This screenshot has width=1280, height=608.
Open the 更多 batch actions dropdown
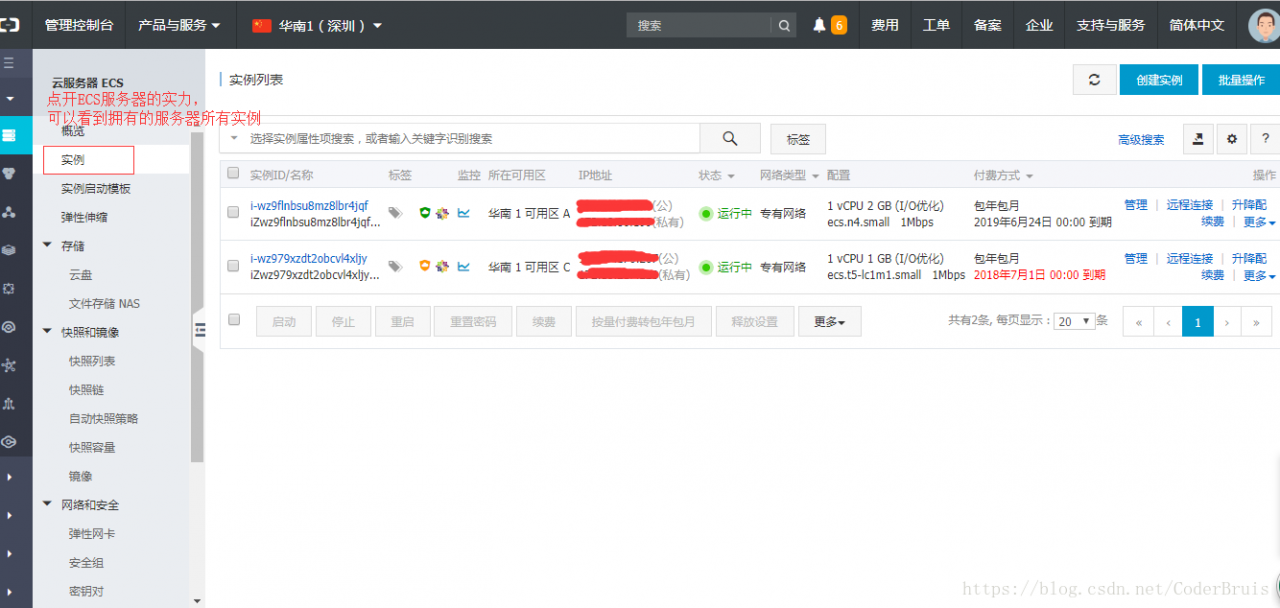coord(829,322)
